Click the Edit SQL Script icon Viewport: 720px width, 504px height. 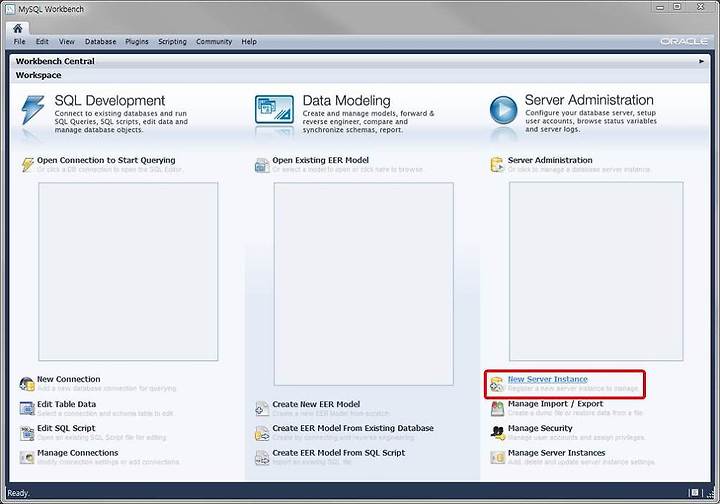point(27,432)
